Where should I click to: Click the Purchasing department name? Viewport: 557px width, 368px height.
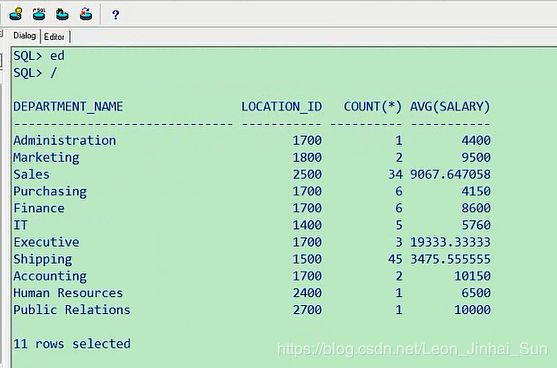point(50,191)
